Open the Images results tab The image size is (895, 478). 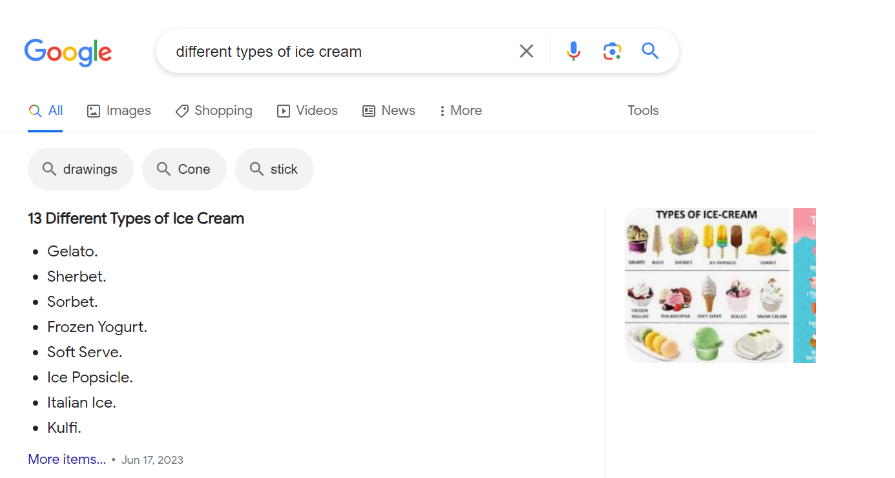119,111
